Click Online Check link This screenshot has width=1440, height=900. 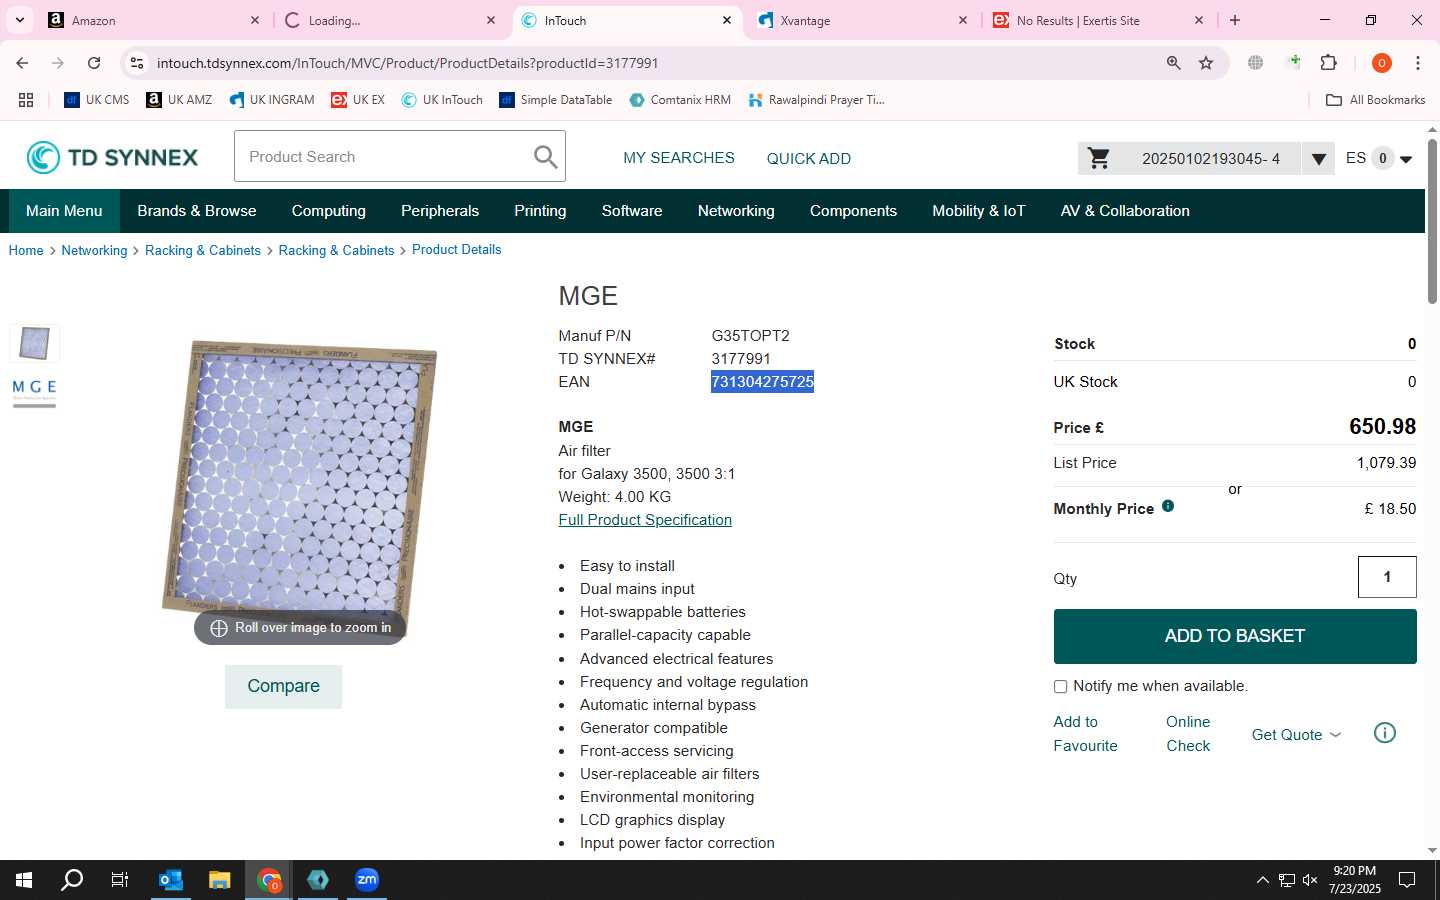1188,734
